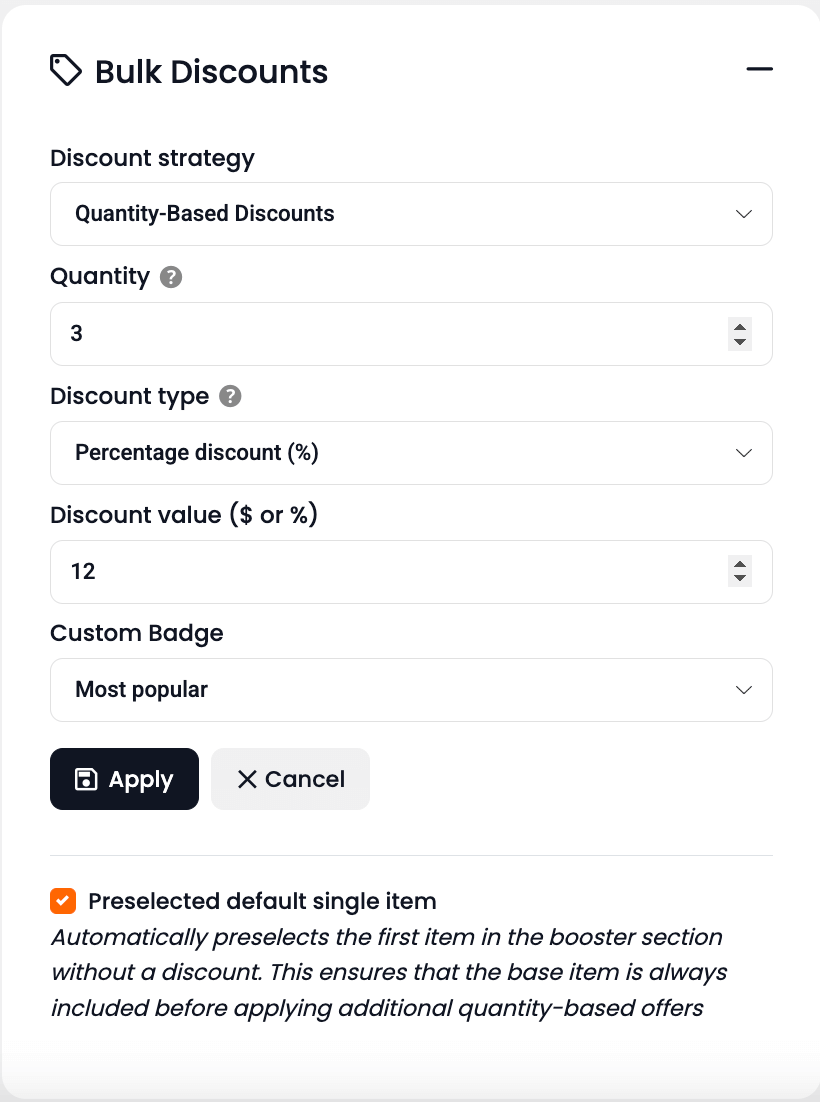Click the Apply button
Image resolution: width=820 pixels, height=1102 pixels.
(124, 779)
